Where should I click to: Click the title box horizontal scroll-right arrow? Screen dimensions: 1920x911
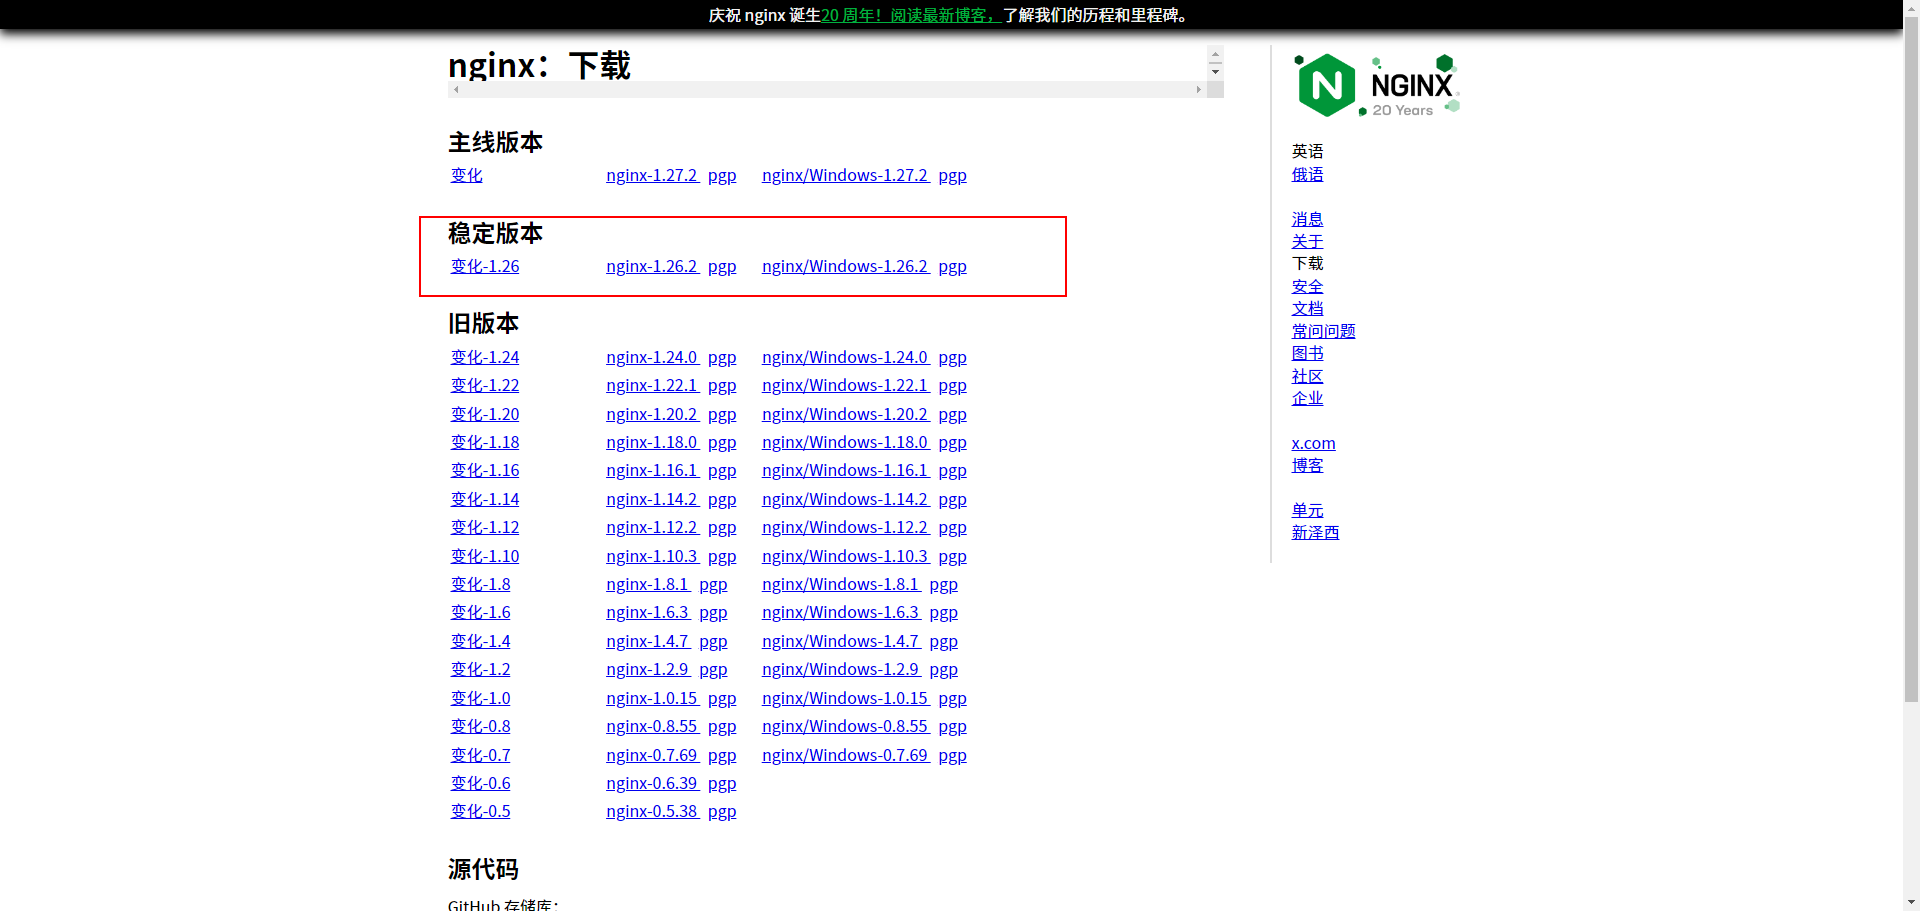(1198, 90)
